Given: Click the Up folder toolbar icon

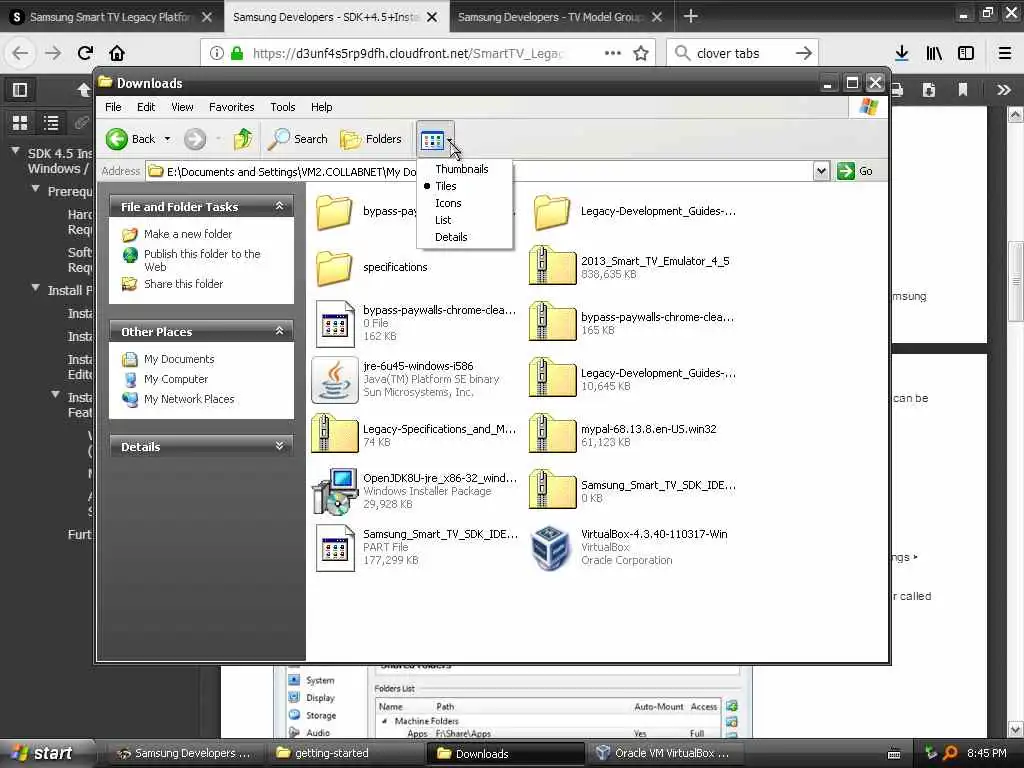Looking at the screenshot, I should pos(242,138).
